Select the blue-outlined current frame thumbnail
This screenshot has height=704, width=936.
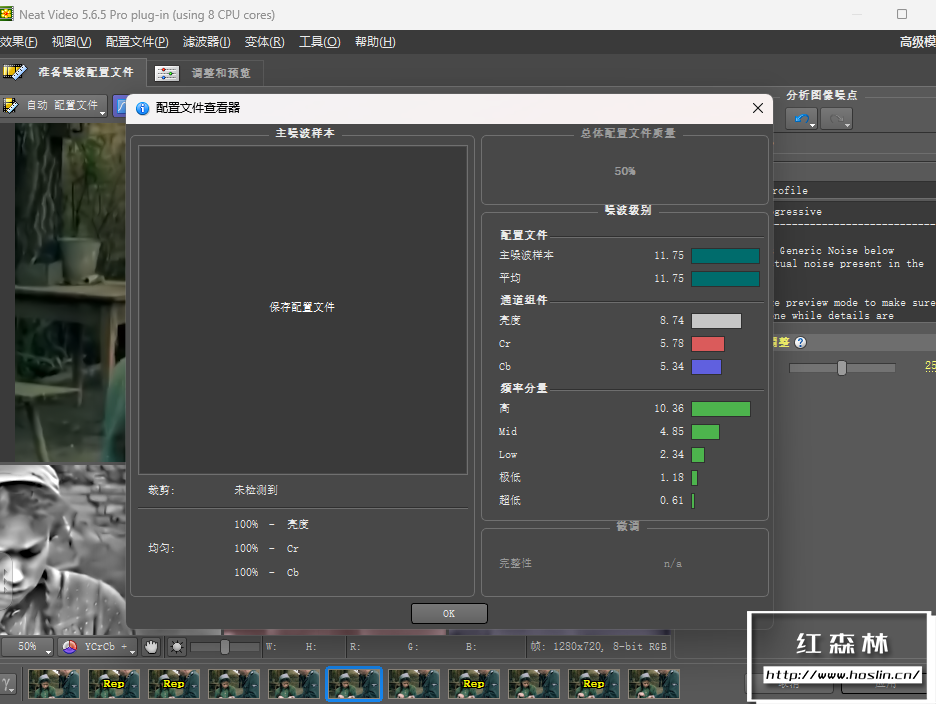pyautogui.click(x=354, y=684)
